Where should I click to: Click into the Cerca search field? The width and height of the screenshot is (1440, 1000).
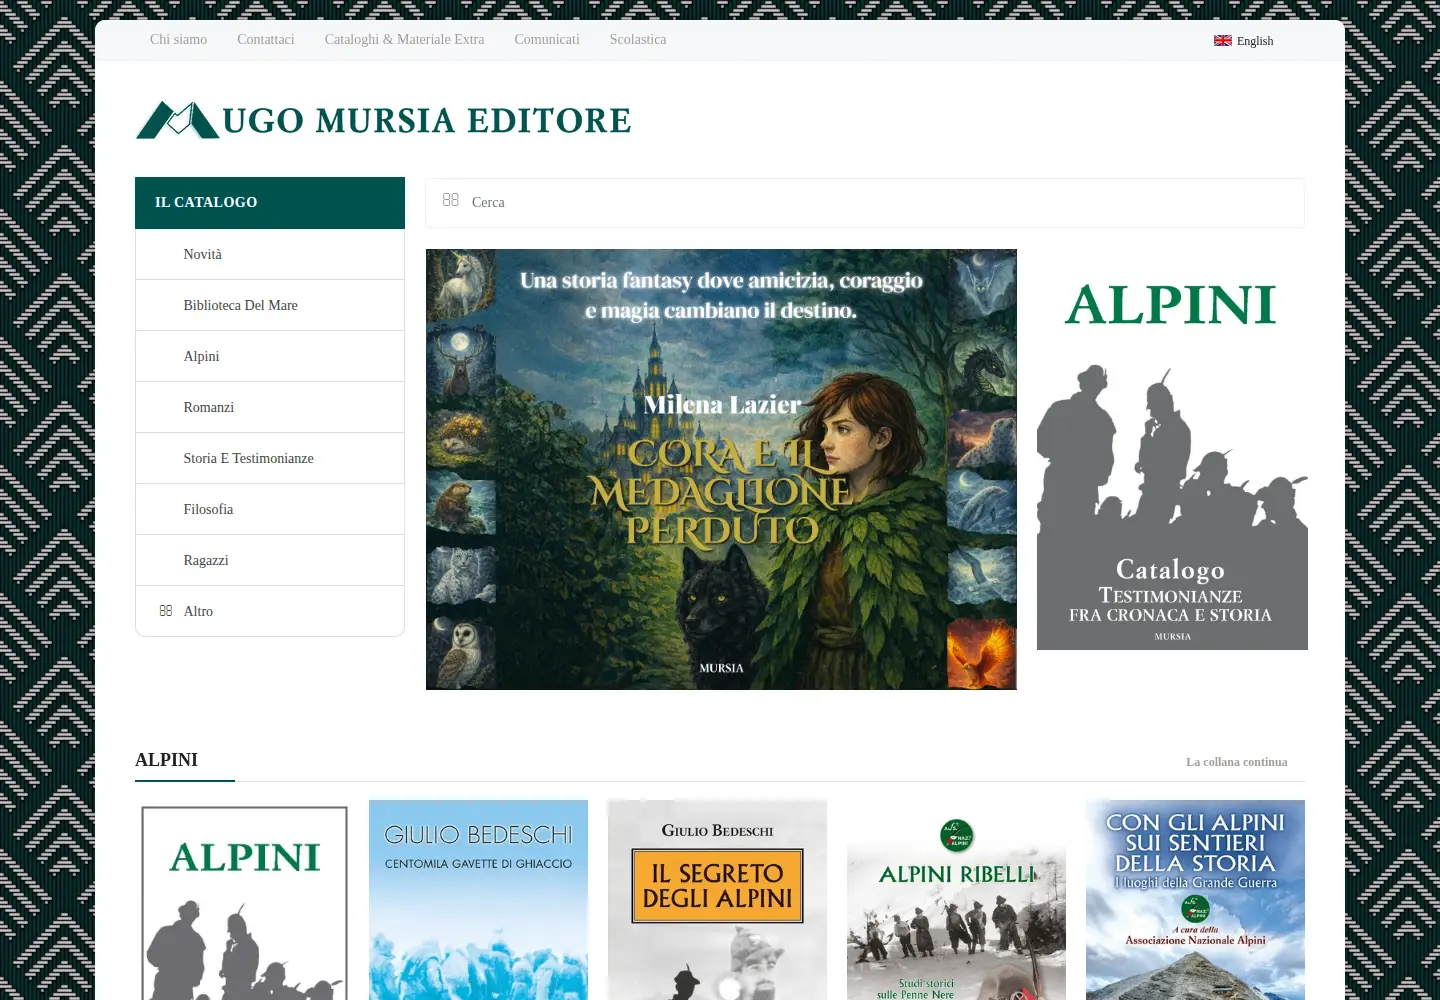tap(865, 203)
